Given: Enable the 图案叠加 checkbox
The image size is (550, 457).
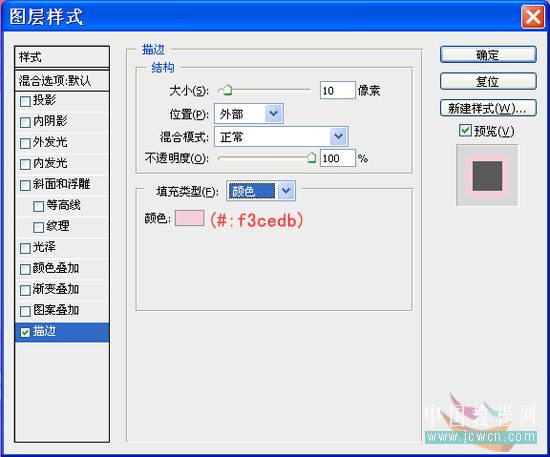Looking at the screenshot, I should pos(25,311).
